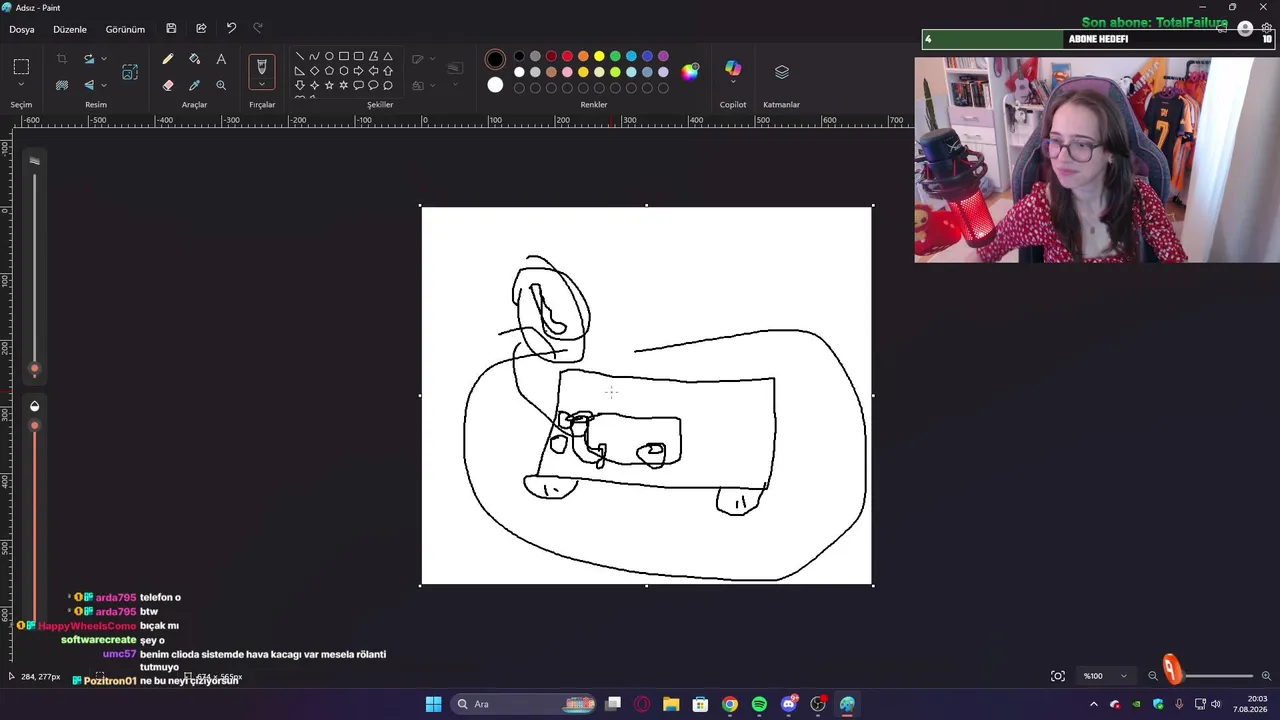Open the Düzenle menu
This screenshot has width=1280, height=720.
70,29
